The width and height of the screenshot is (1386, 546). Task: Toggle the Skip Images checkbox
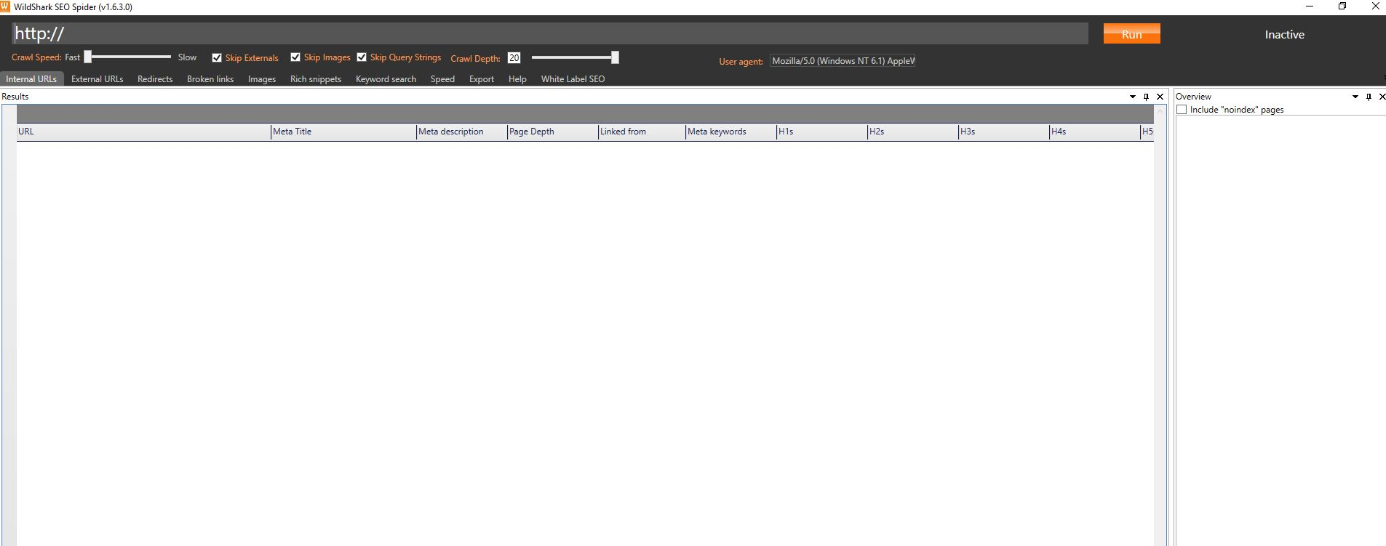coord(295,58)
